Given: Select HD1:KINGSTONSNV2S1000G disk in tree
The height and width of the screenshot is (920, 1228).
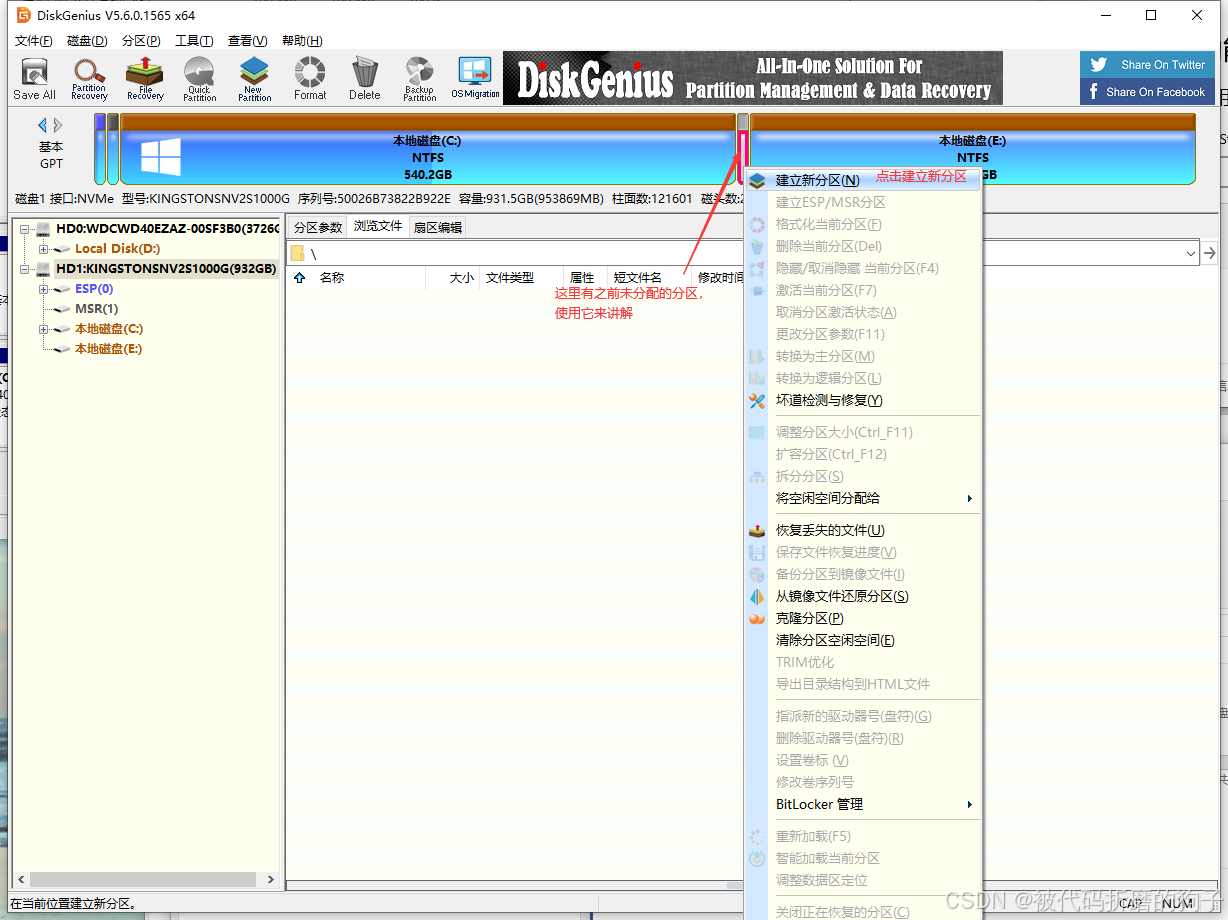Looking at the screenshot, I should (166, 269).
